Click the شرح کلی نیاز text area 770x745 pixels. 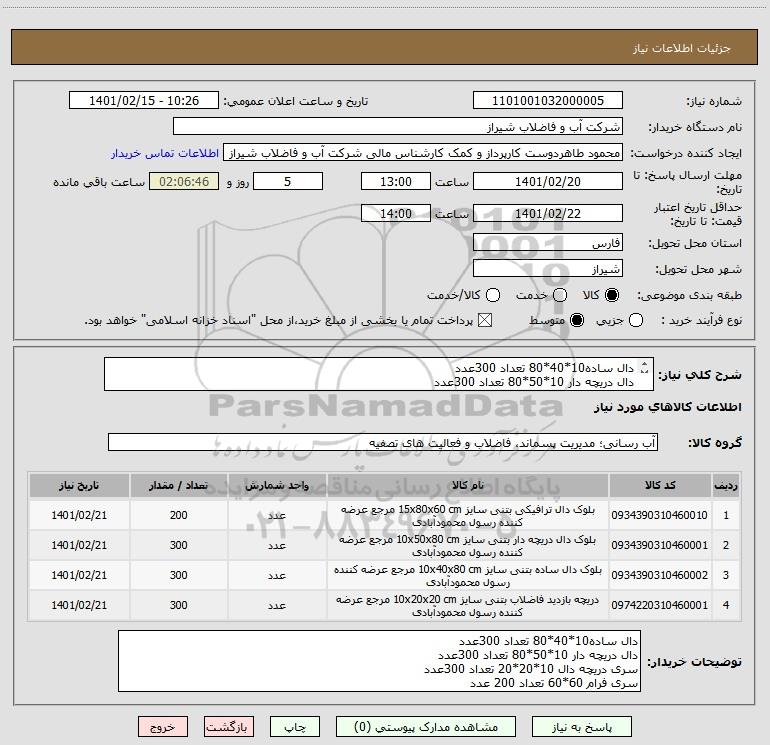tap(379, 374)
